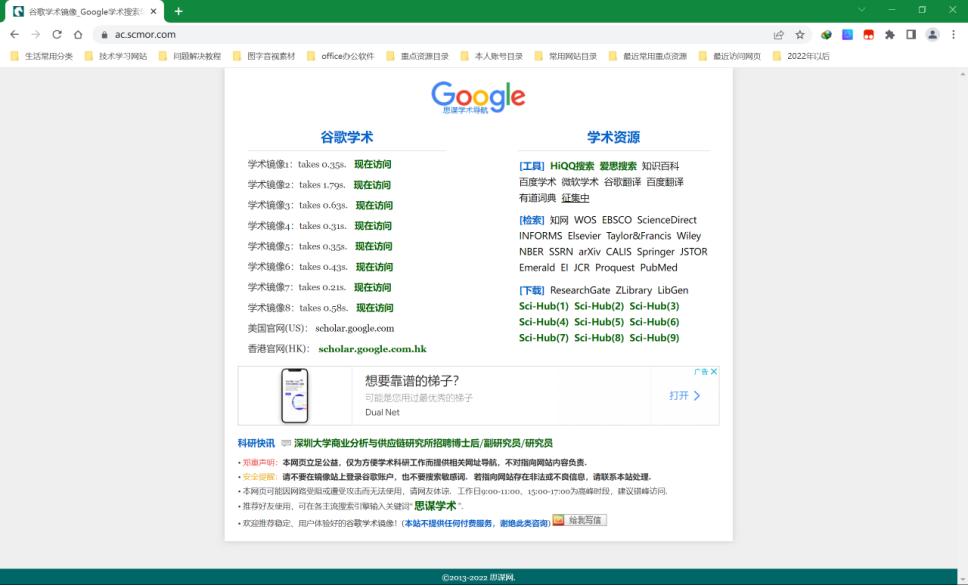Visit 学术镜像2 via 现在访问
The width and height of the screenshot is (968, 586).
click(372, 185)
